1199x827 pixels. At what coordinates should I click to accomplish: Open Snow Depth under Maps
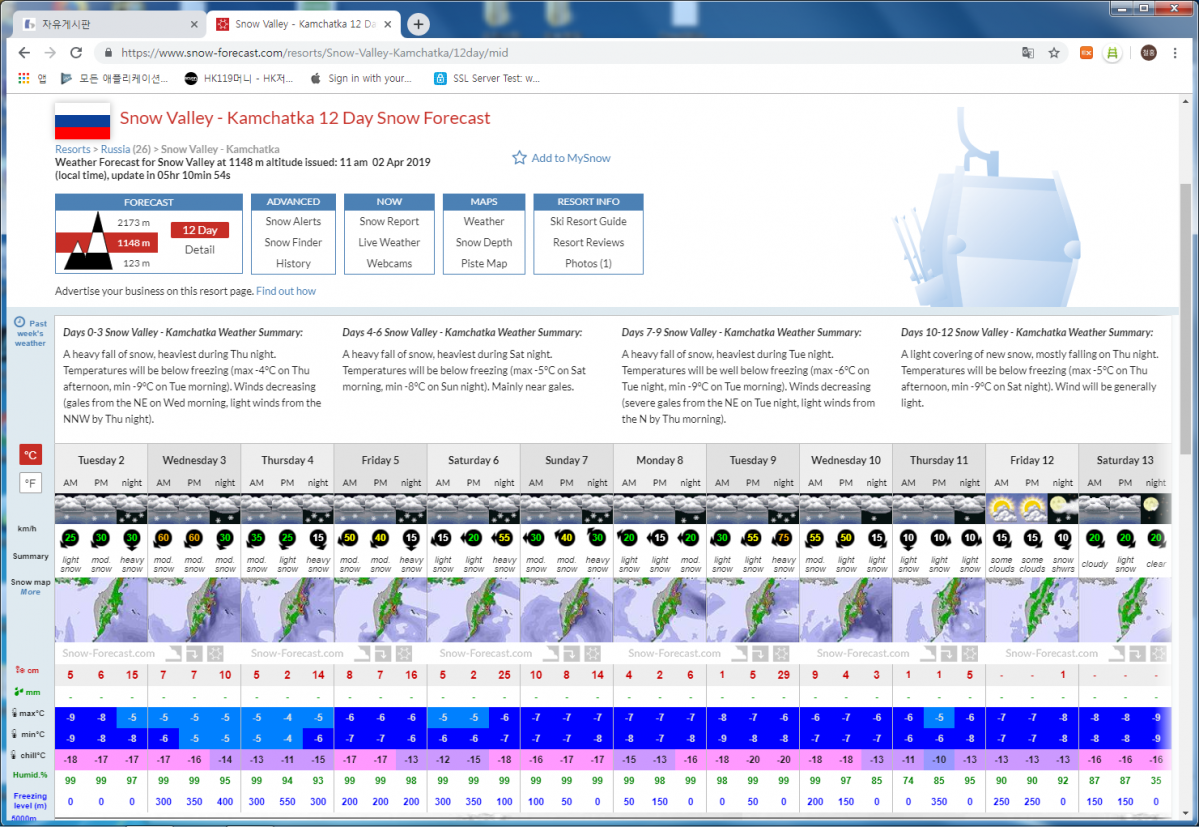click(484, 242)
